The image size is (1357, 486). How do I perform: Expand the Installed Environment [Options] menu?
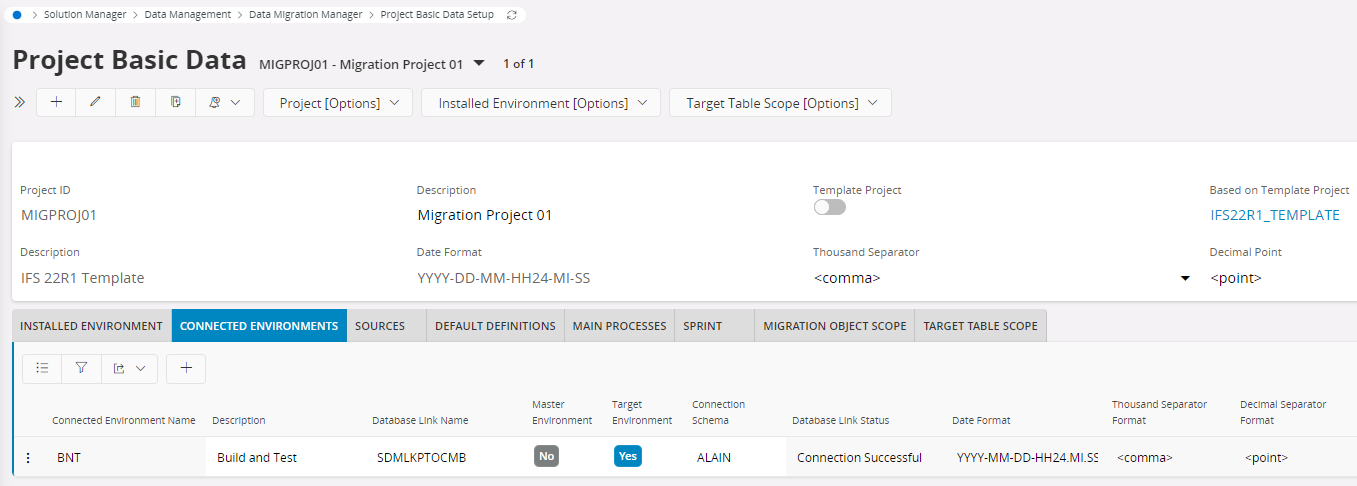pos(540,103)
